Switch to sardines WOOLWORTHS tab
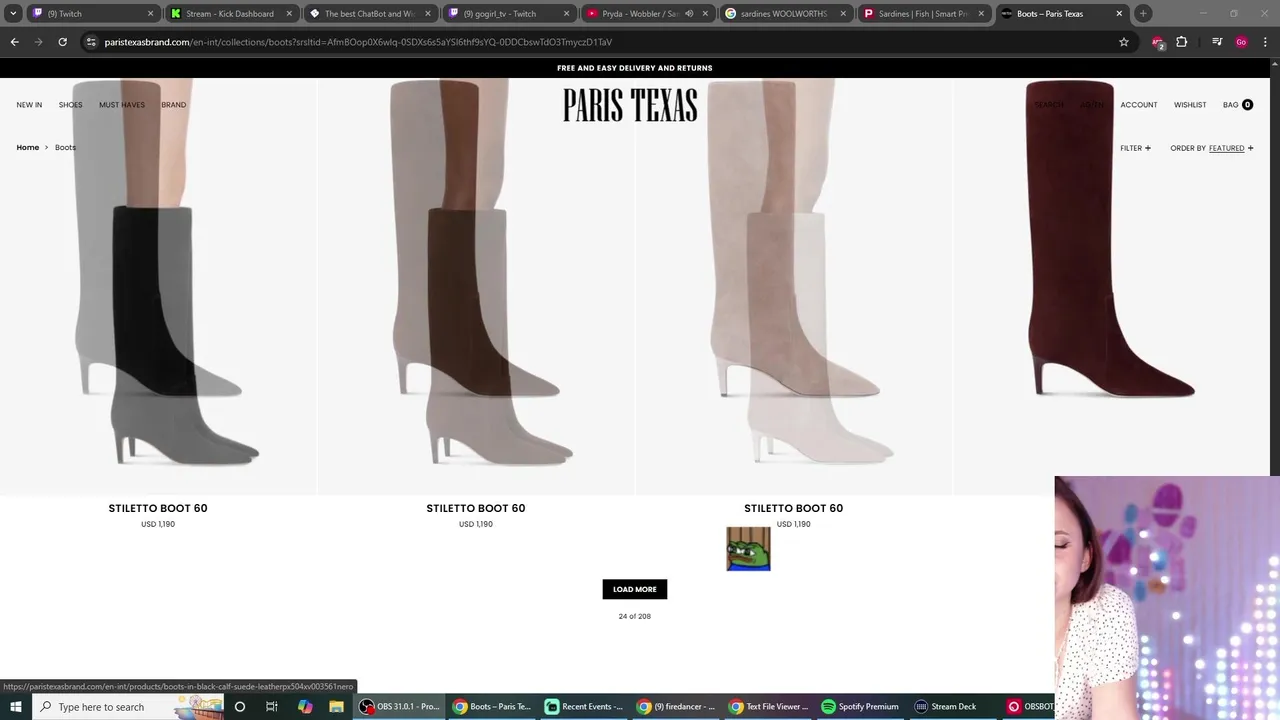 (x=785, y=14)
